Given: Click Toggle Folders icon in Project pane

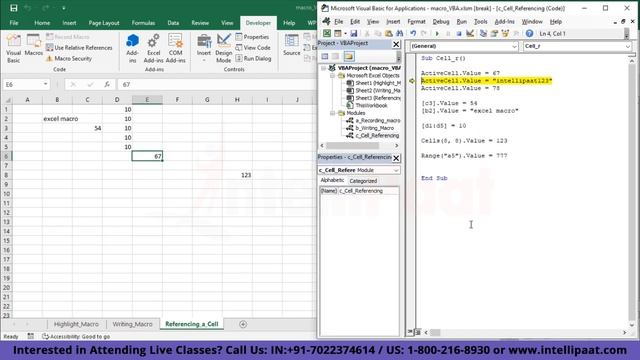Looking at the screenshot, I should click(349, 56).
